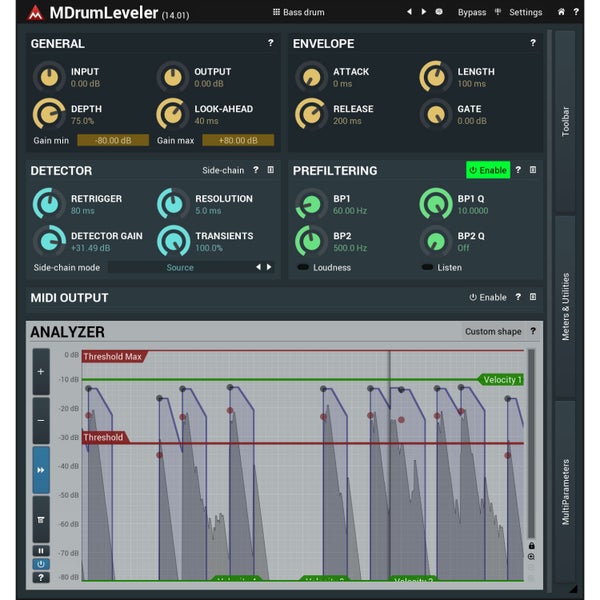The height and width of the screenshot is (600, 600).
Task: Toggle analyzer fast-forward scroll button
Action: tap(41, 470)
